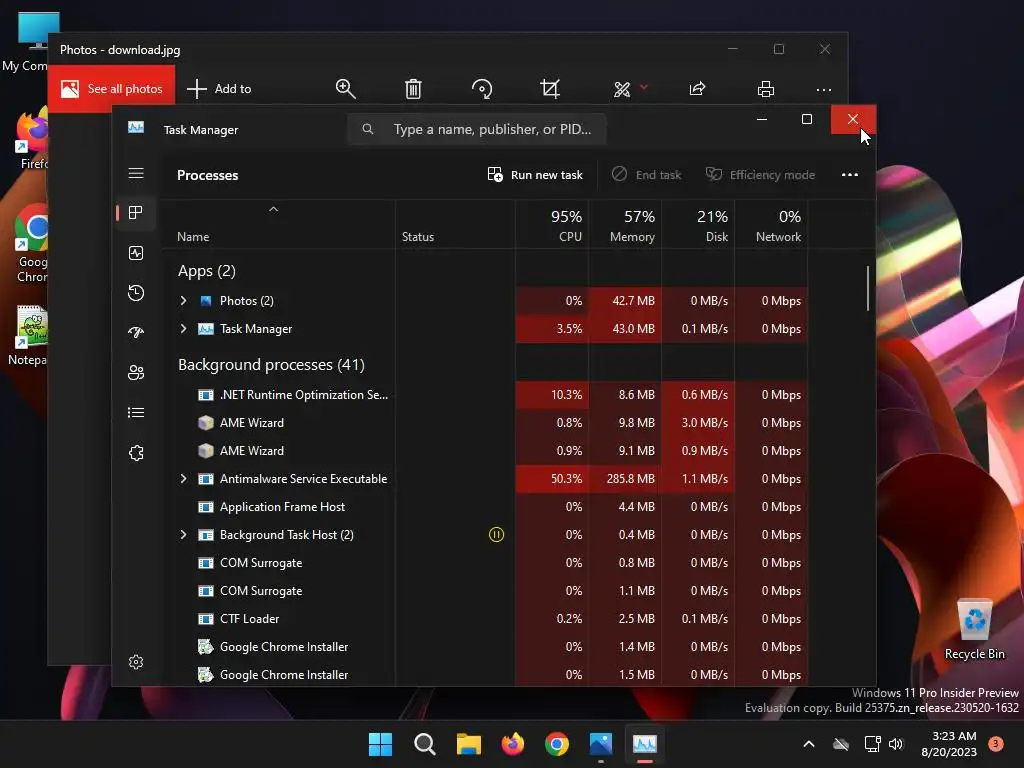Open taskbar Search
The image size is (1024, 768).
click(x=424, y=744)
